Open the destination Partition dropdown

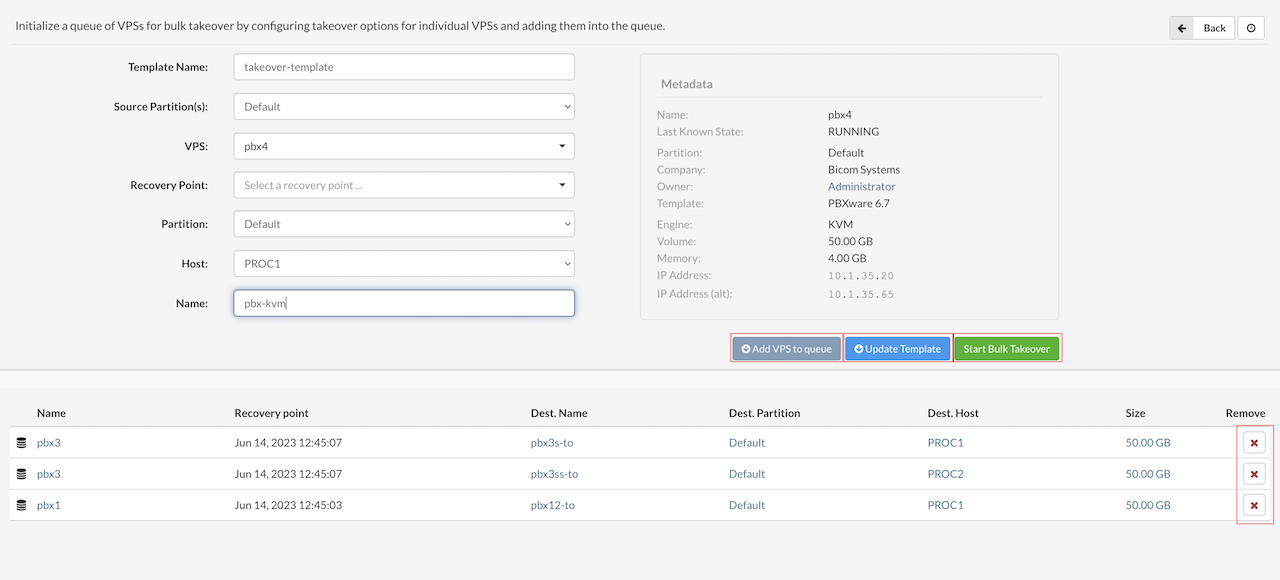[404, 224]
